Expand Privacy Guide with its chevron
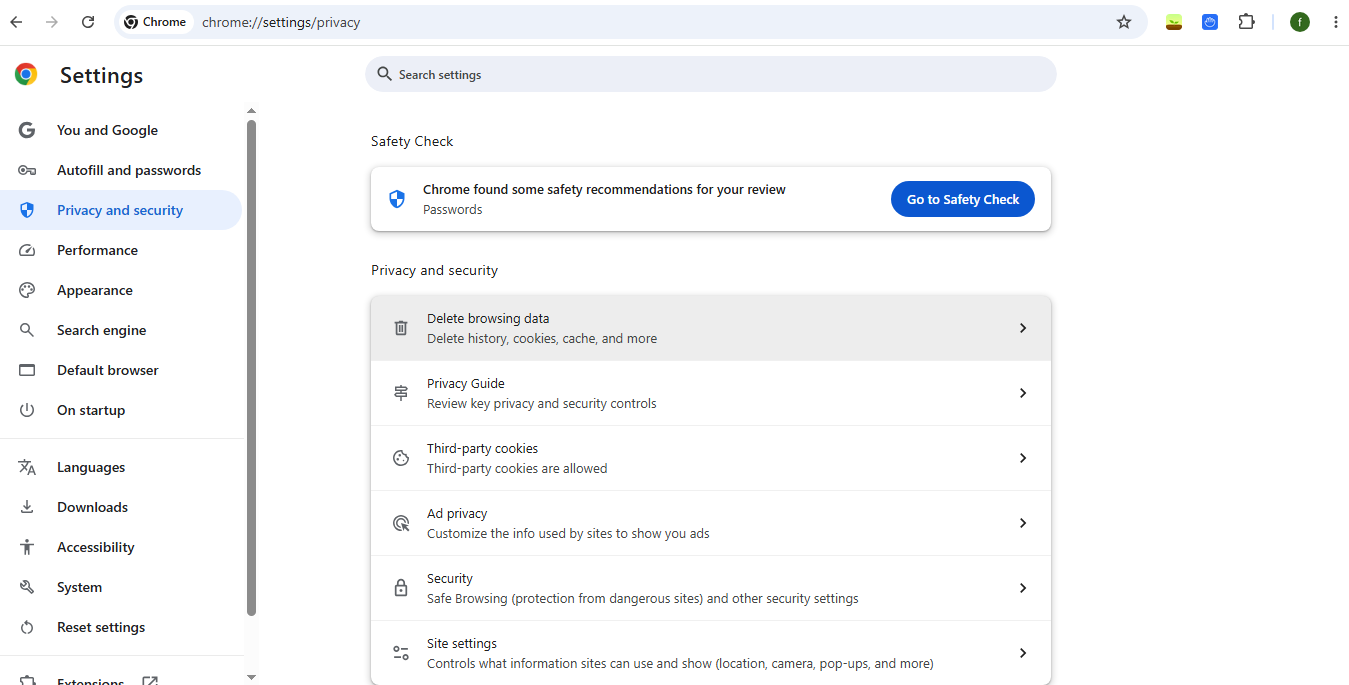 pyautogui.click(x=1023, y=393)
